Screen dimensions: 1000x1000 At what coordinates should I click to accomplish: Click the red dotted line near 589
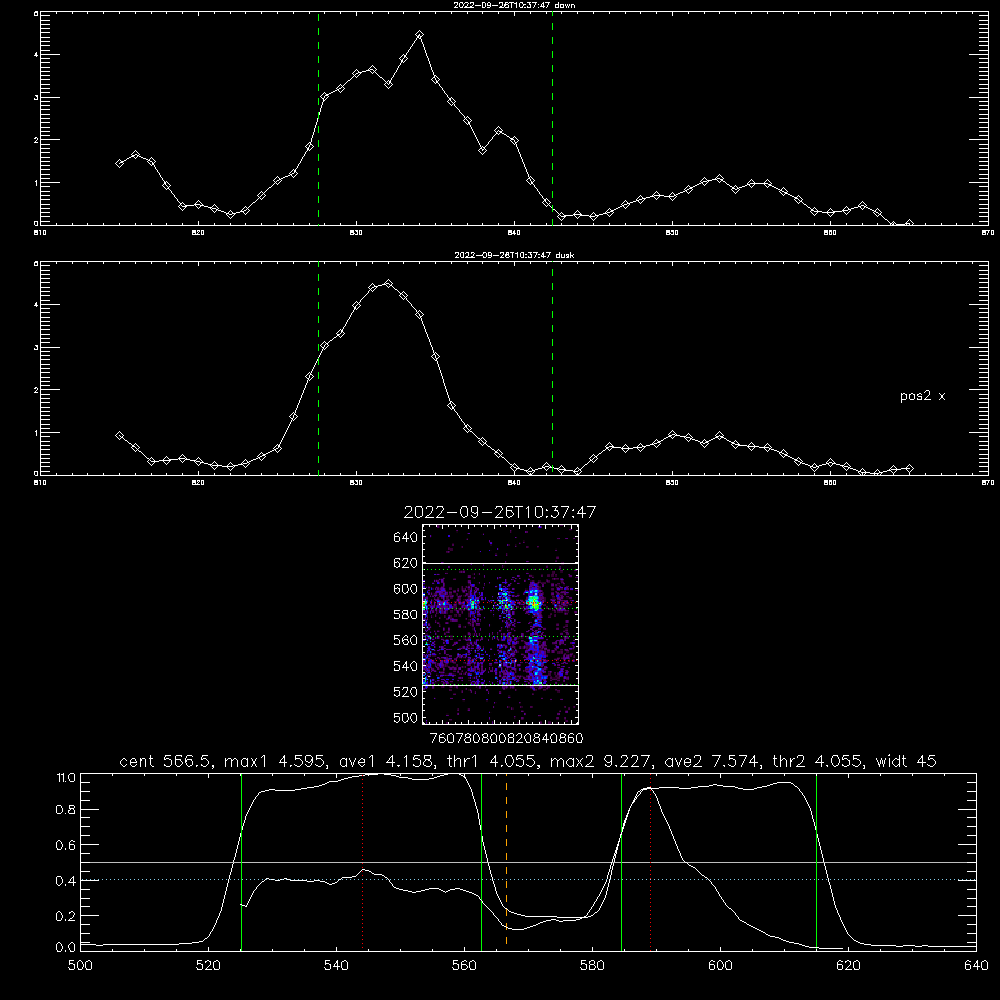[651, 861]
